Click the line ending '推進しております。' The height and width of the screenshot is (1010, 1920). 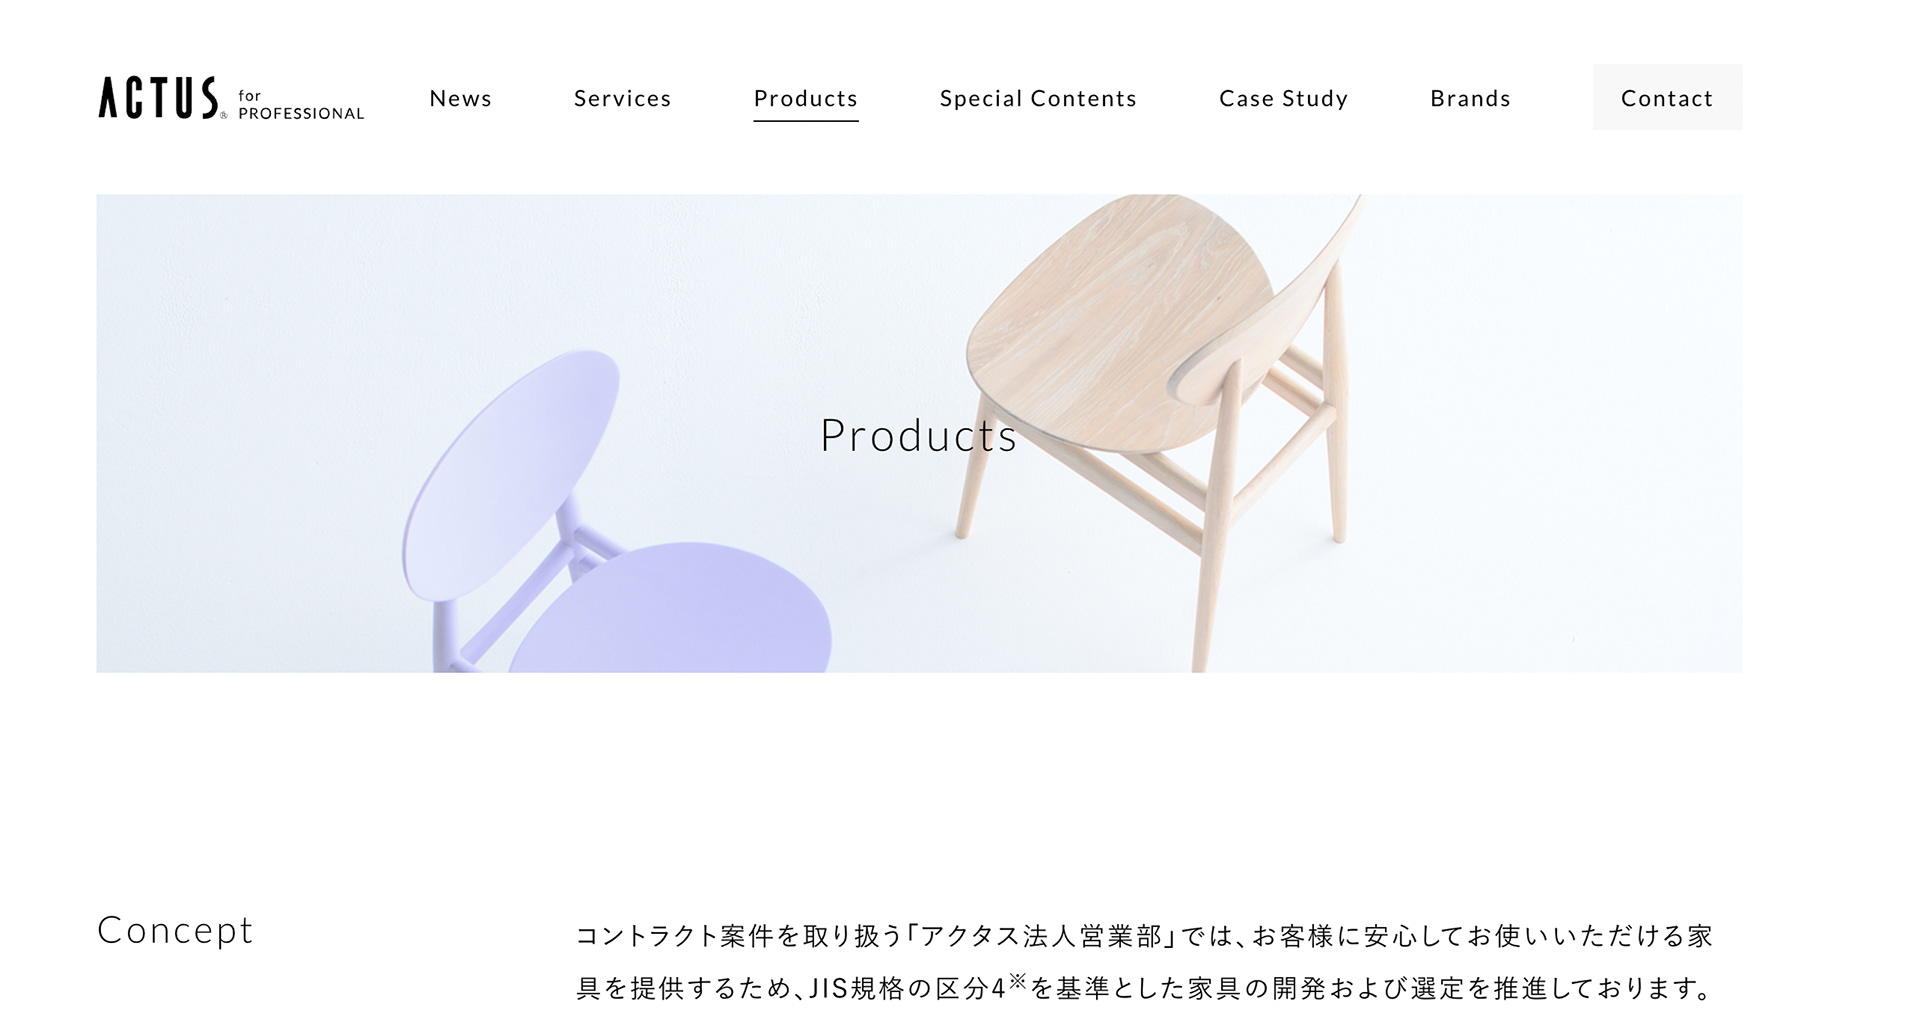[1144, 988]
